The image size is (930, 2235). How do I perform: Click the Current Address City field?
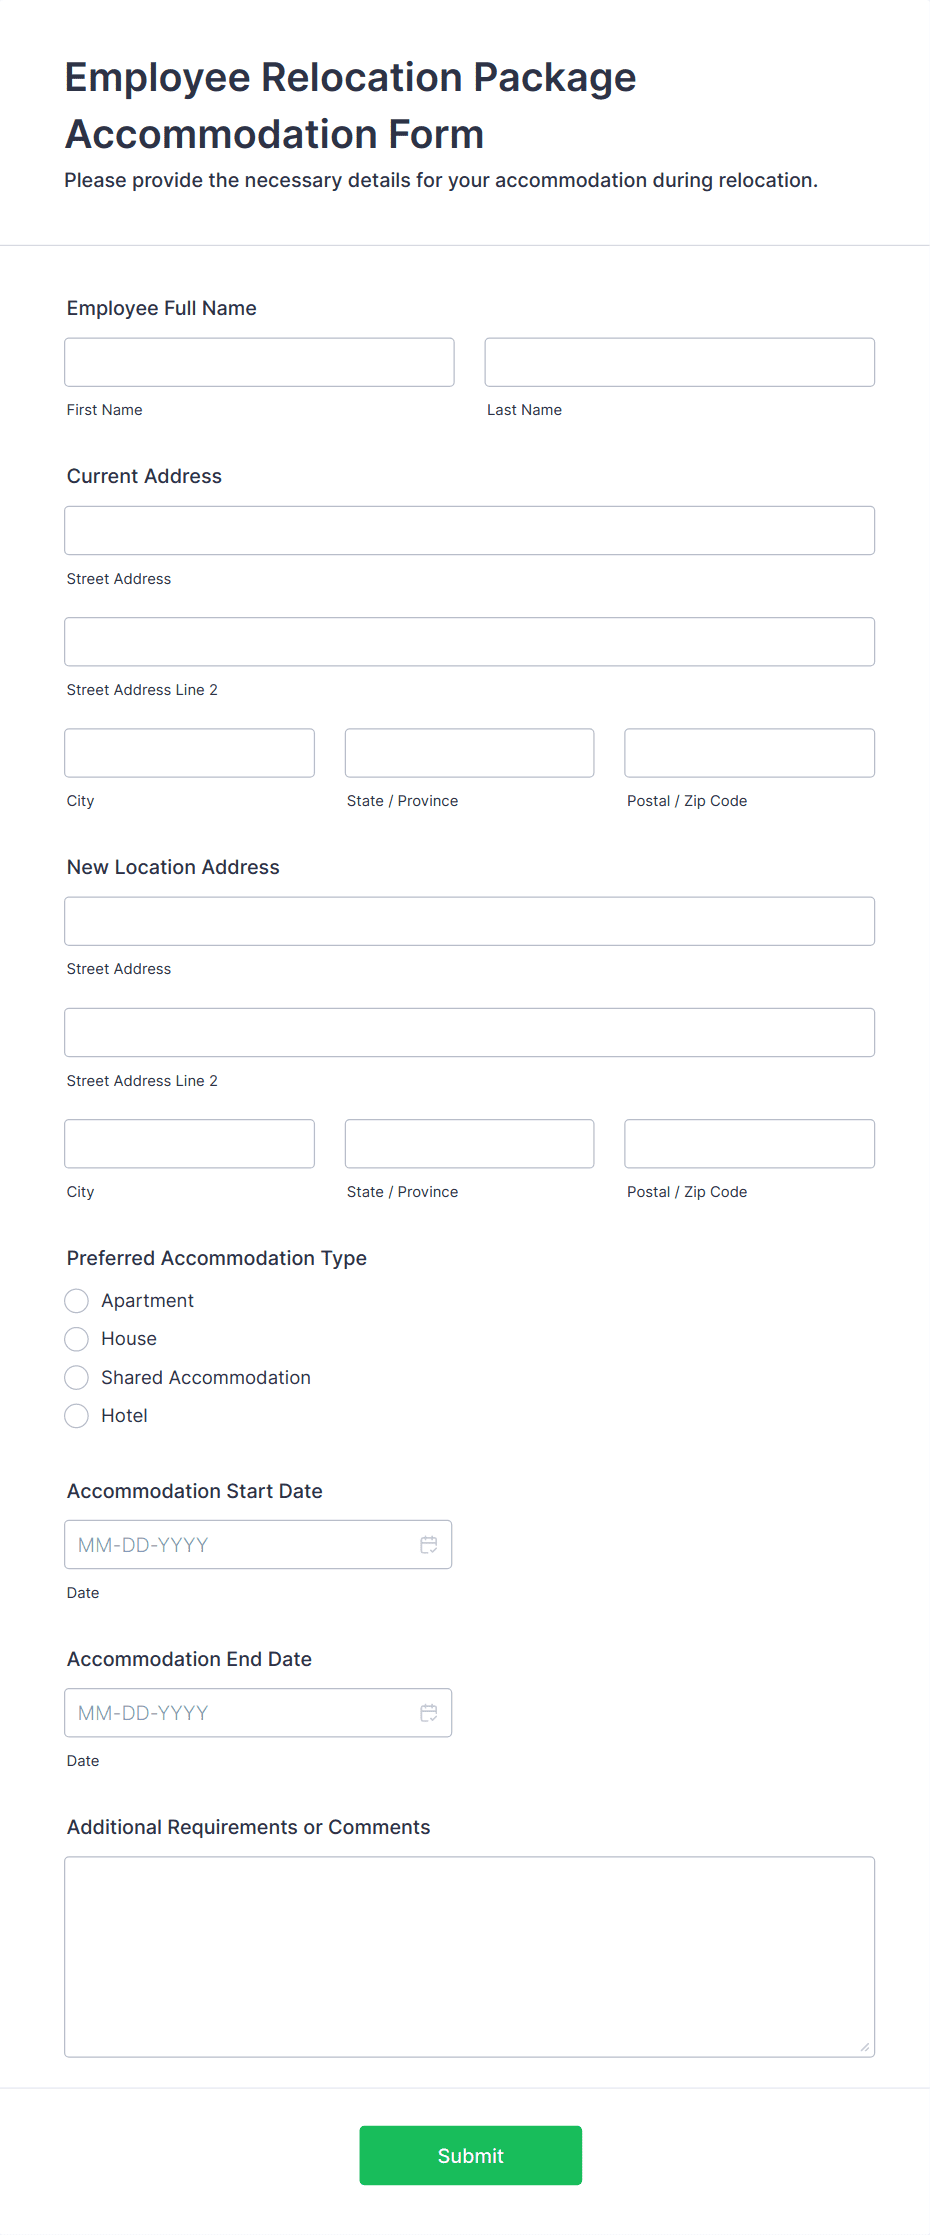tap(189, 752)
